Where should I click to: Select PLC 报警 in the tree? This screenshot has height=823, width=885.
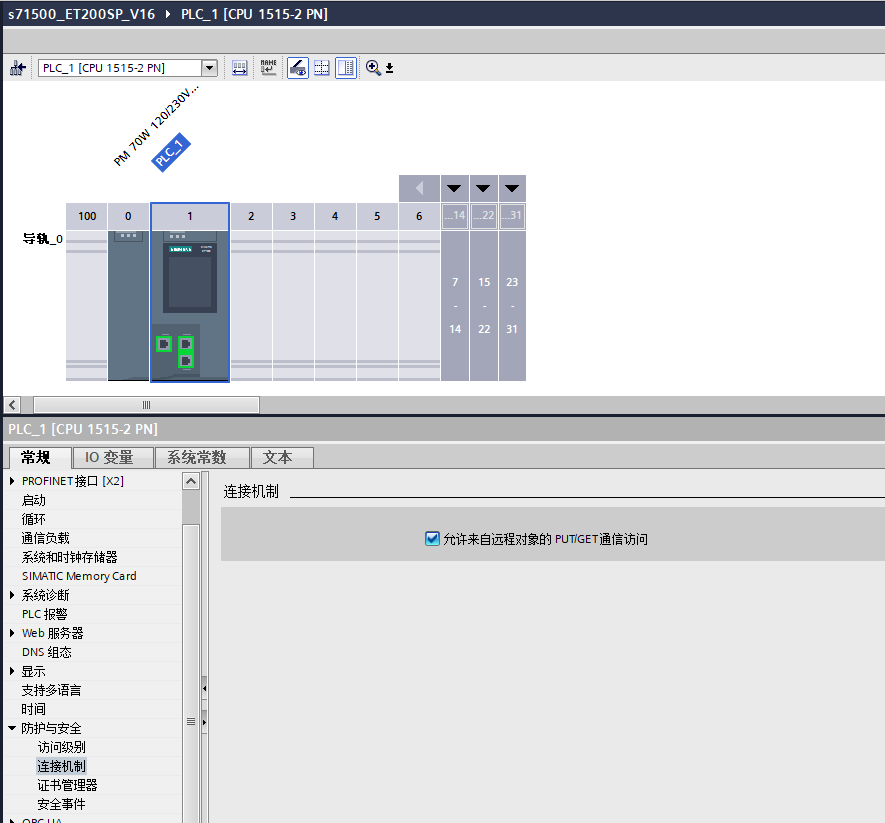coord(45,614)
